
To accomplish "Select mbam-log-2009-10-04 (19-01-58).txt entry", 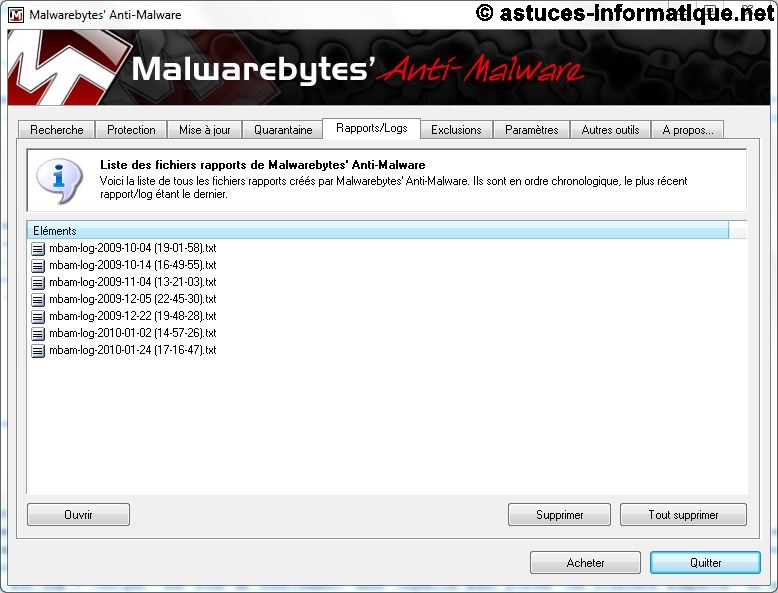I will 132,248.
